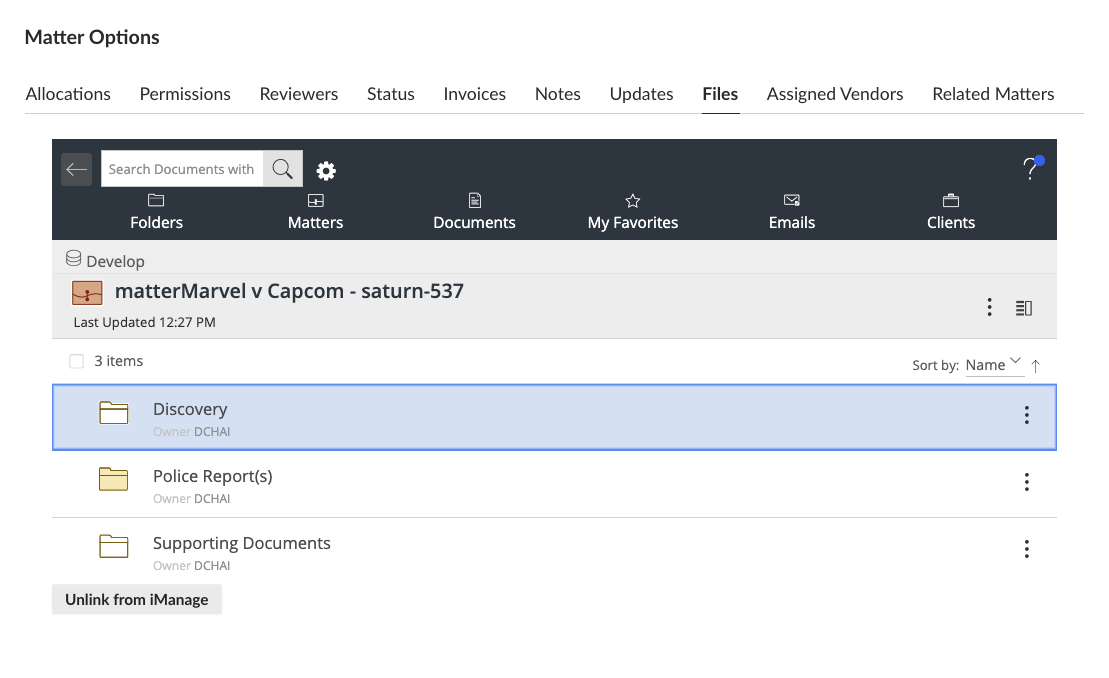Switch to the Reviewers tab
This screenshot has height=678, width=1109.
coord(298,94)
